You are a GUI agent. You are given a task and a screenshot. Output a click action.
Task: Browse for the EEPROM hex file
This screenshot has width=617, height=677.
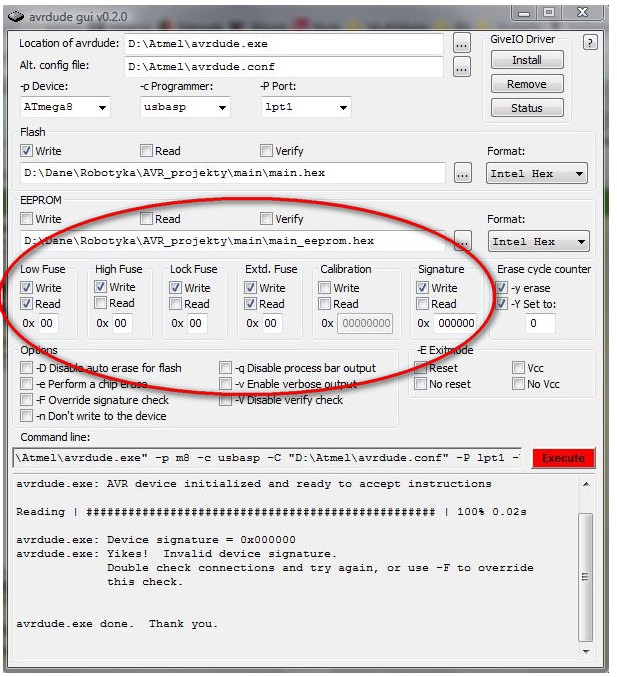tap(462, 241)
